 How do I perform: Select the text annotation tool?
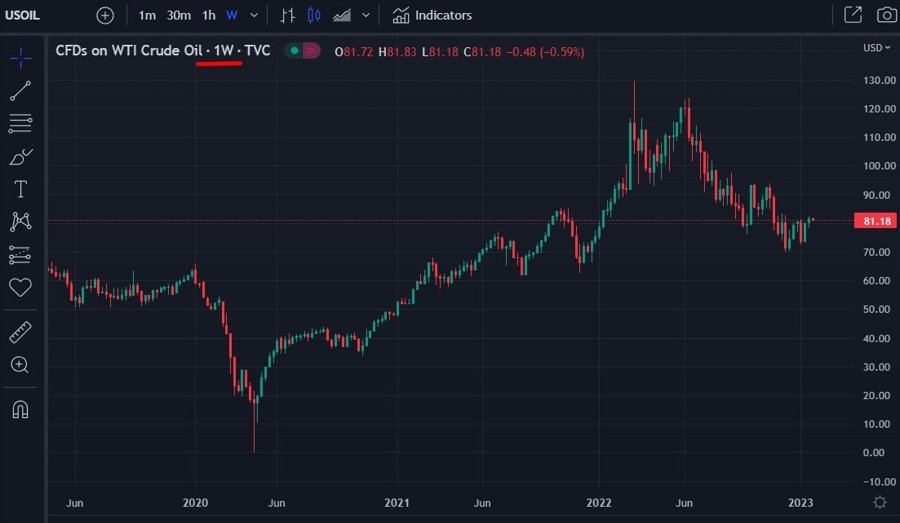[20, 189]
